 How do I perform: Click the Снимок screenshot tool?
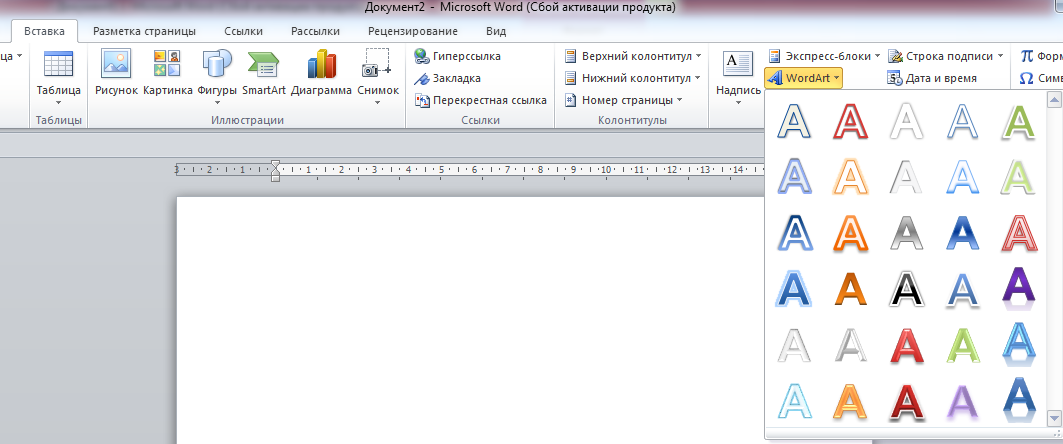point(377,62)
